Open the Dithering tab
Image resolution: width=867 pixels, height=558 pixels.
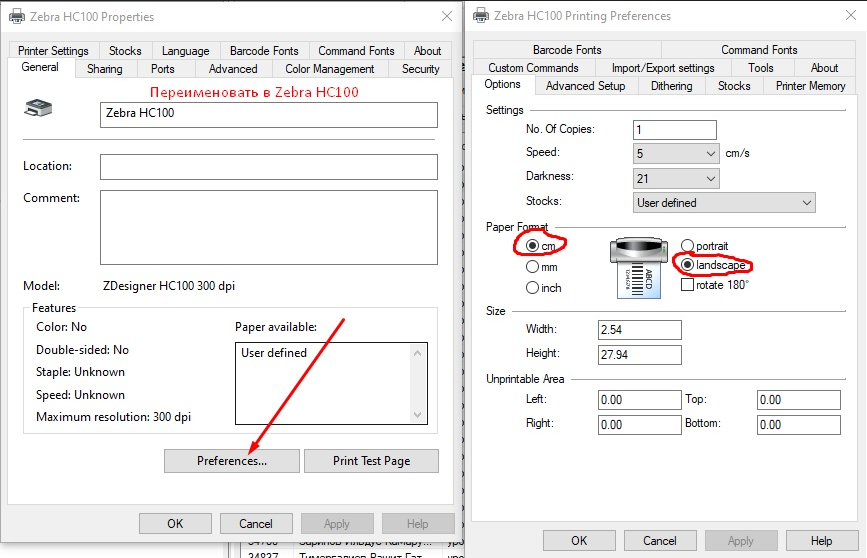coord(671,86)
